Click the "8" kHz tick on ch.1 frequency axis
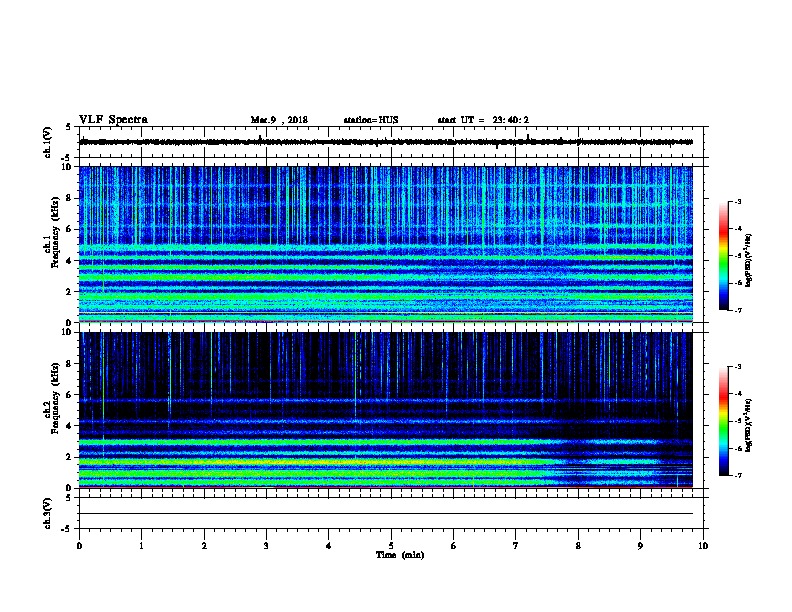Viewport: 792px width, 612px height. 69,198
